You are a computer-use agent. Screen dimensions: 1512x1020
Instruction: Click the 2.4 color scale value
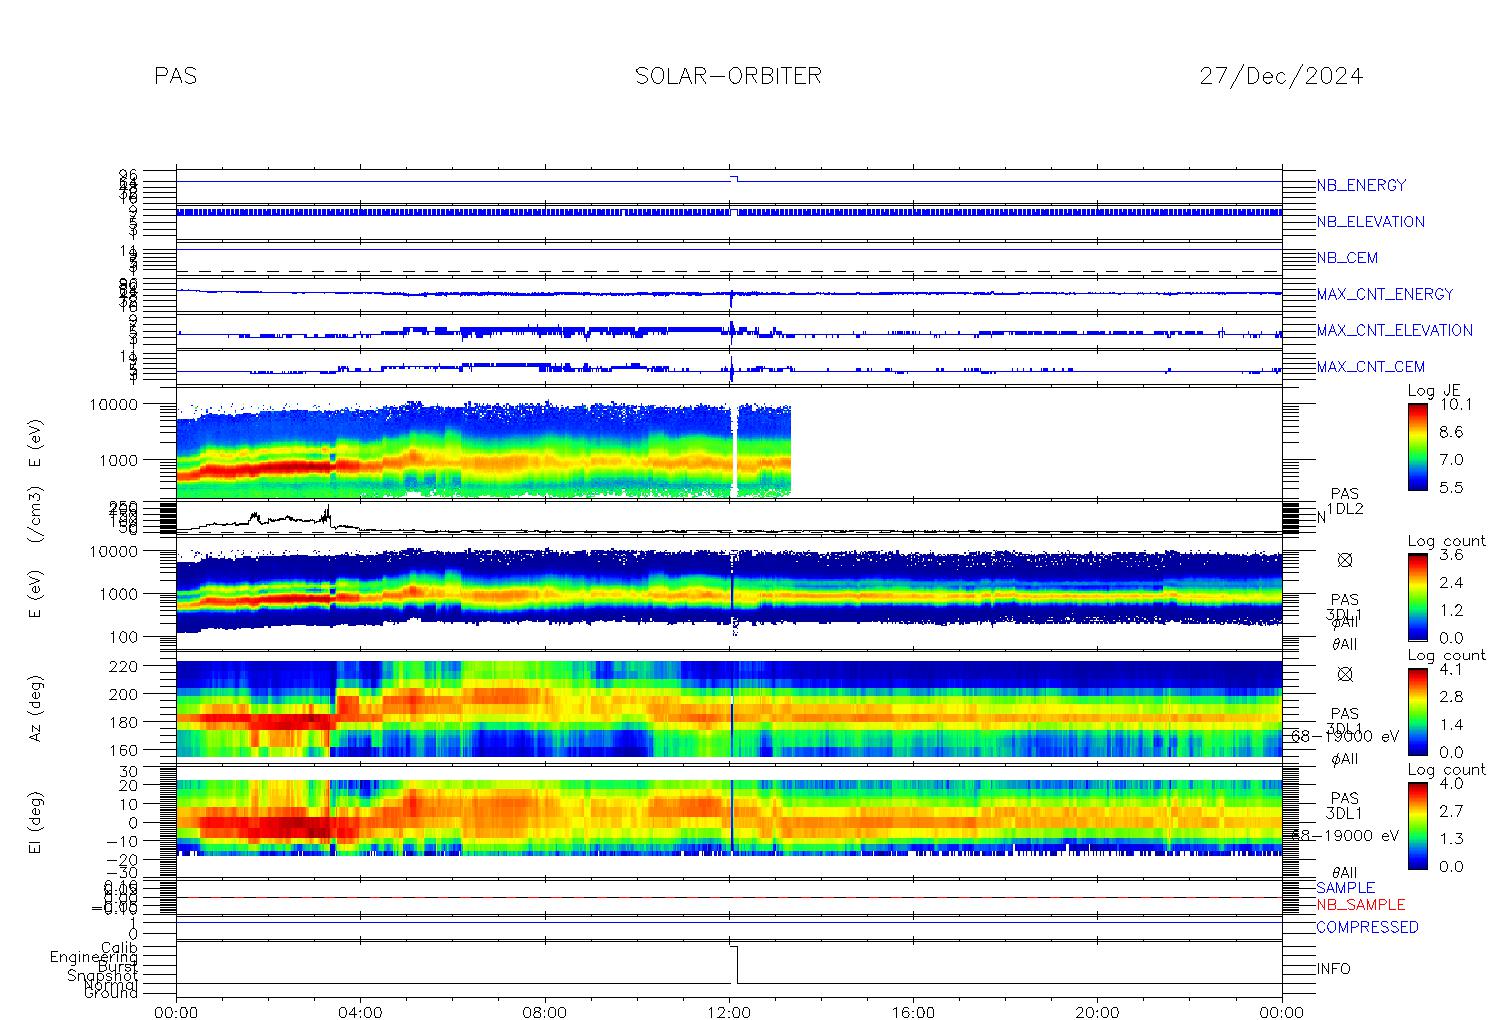tap(1450, 582)
